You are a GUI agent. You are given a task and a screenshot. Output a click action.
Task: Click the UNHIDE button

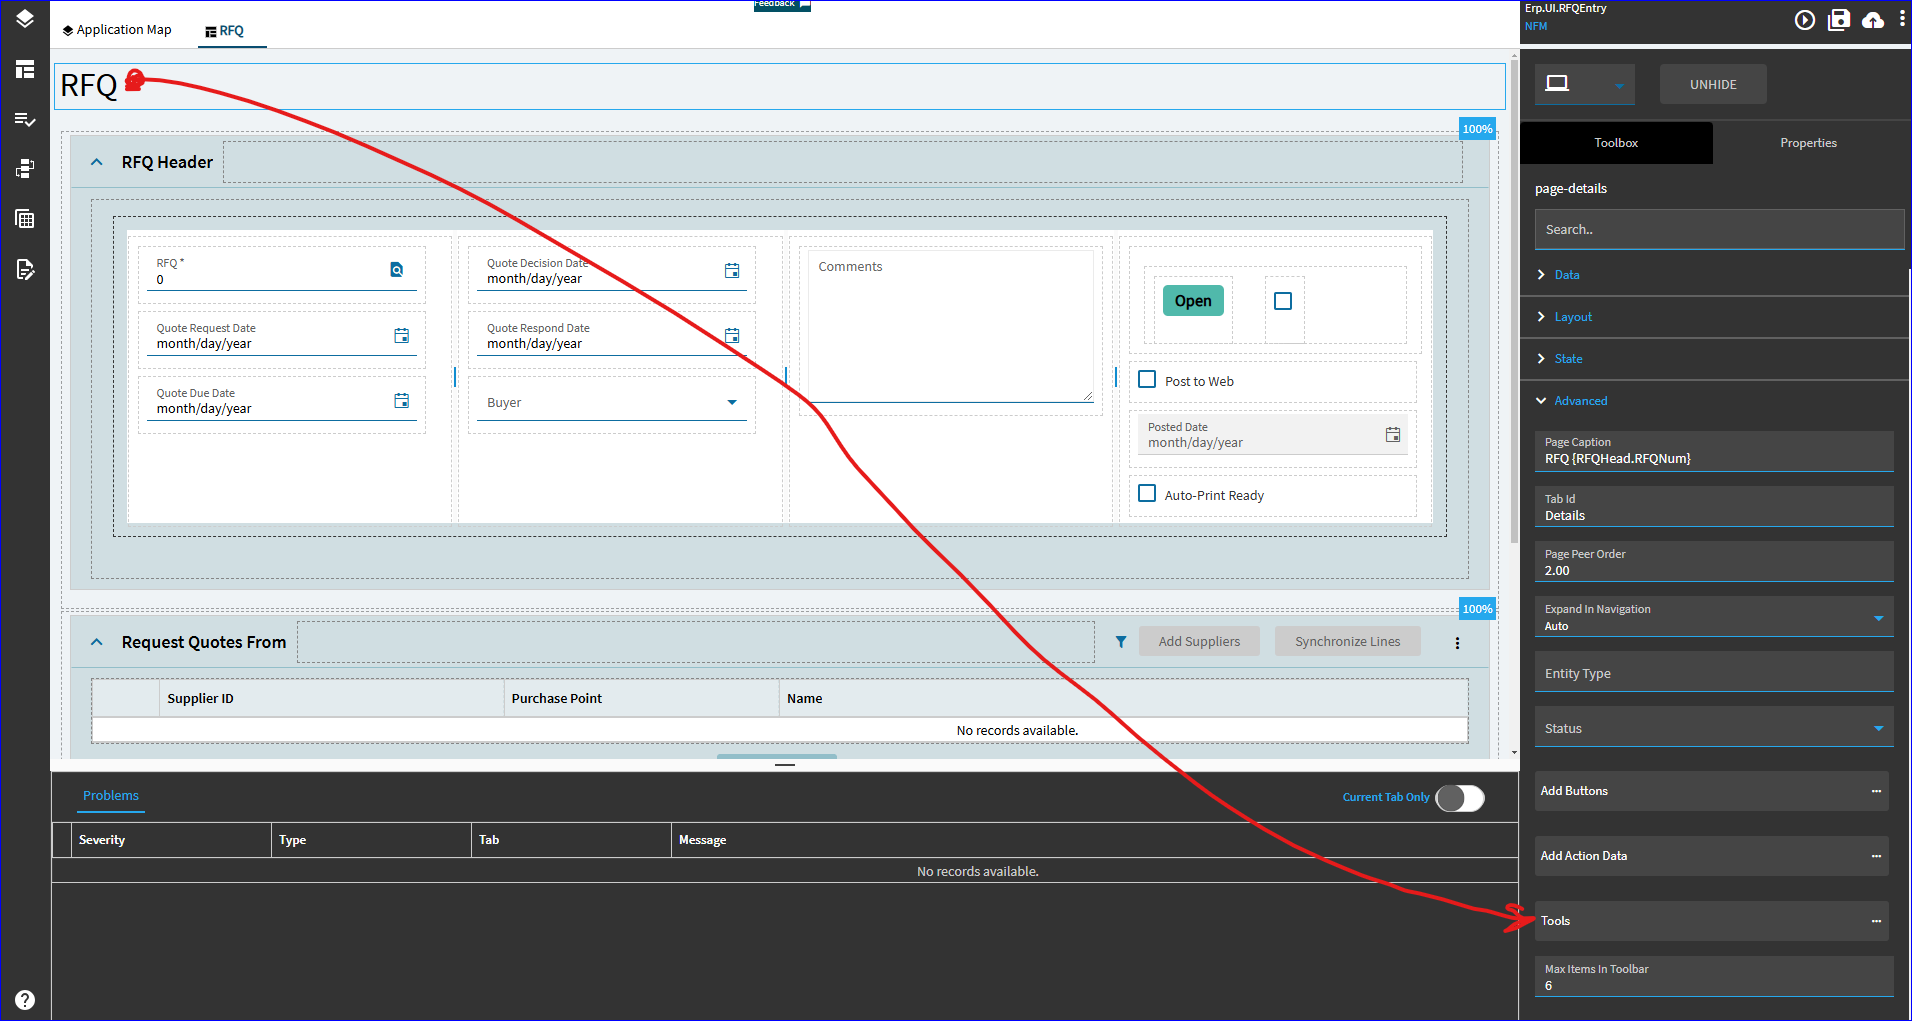[1713, 85]
